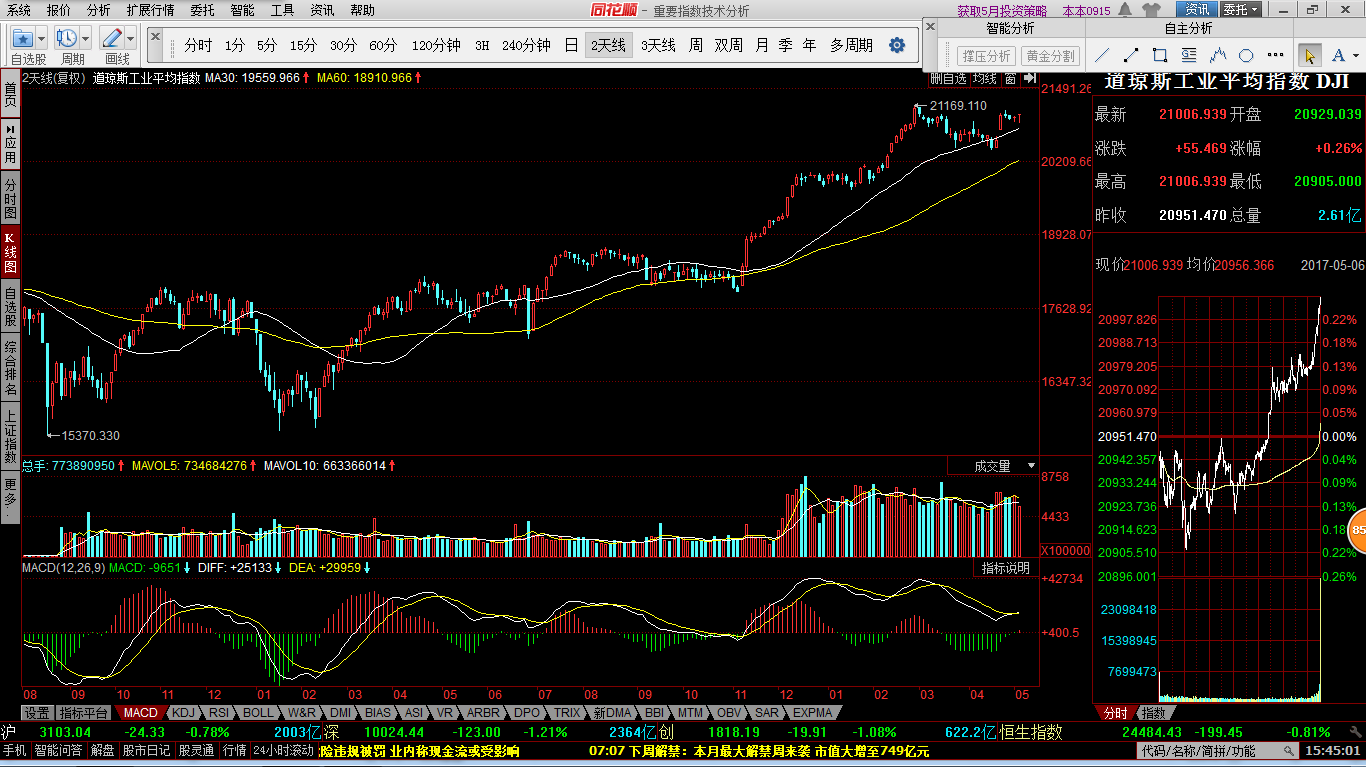Switch to the 指数 tab

click(1153, 713)
